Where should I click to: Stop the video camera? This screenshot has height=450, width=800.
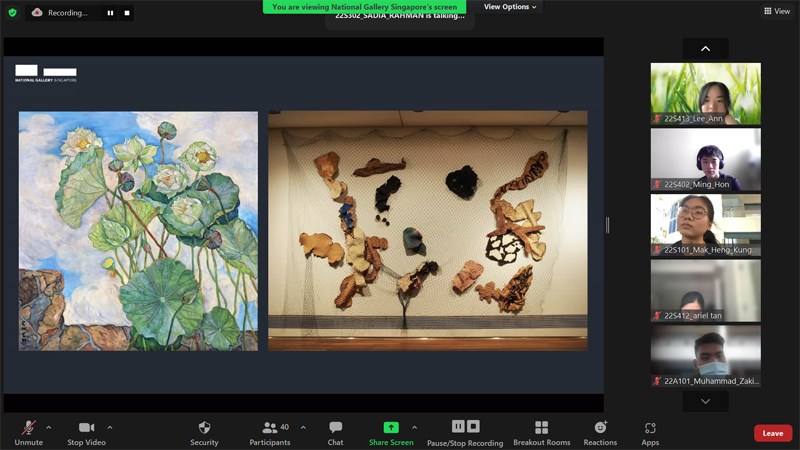[87, 431]
